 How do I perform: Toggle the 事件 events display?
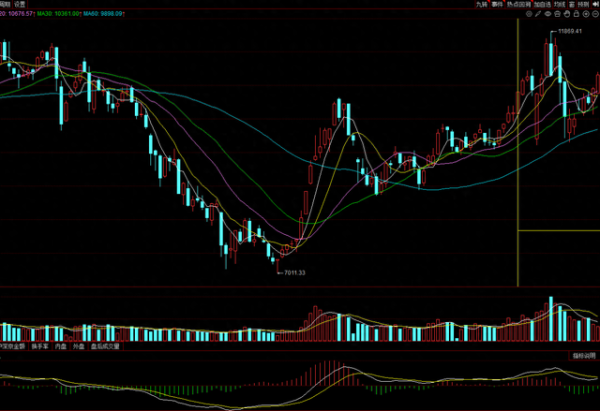(497, 5)
